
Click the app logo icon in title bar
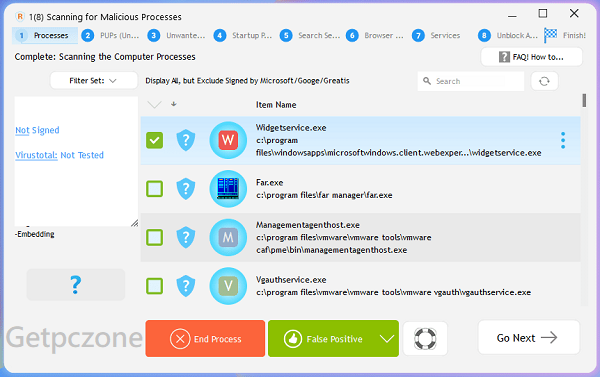coord(20,16)
